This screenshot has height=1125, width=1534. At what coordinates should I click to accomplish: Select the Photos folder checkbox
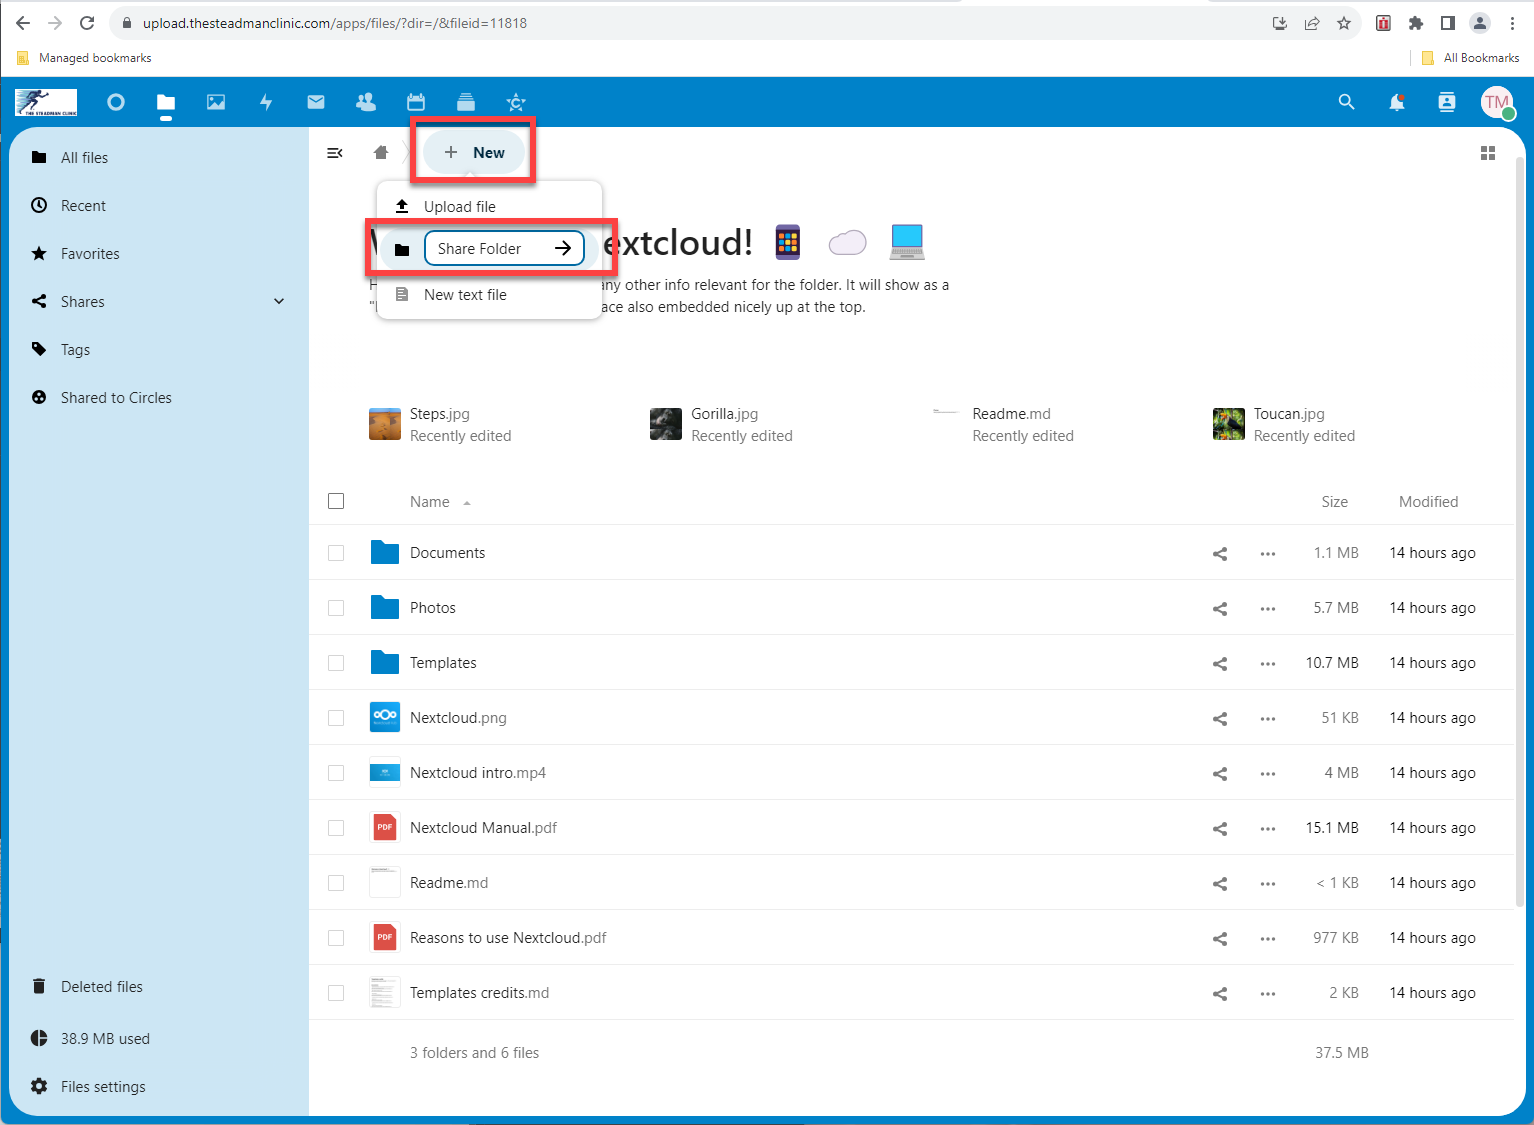coord(336,608)
